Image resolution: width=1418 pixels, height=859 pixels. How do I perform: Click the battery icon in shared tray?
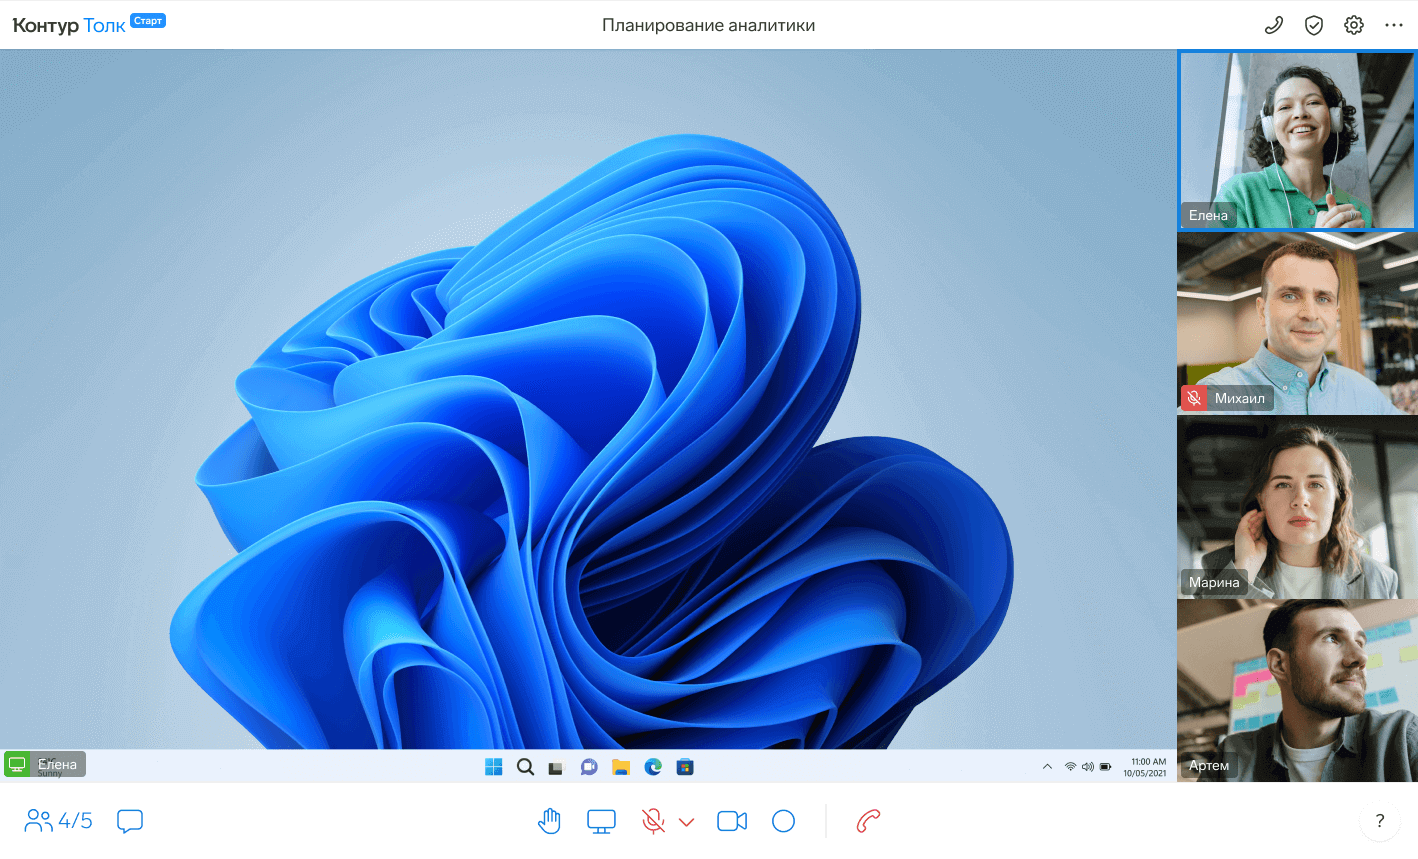click(x=1105, y=767)
